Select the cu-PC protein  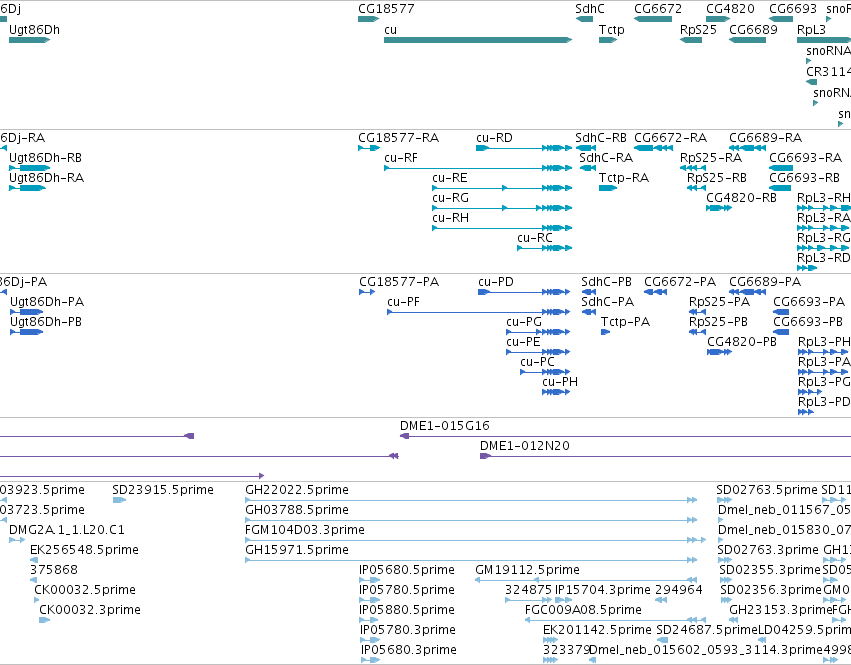[x=545, y=372]
